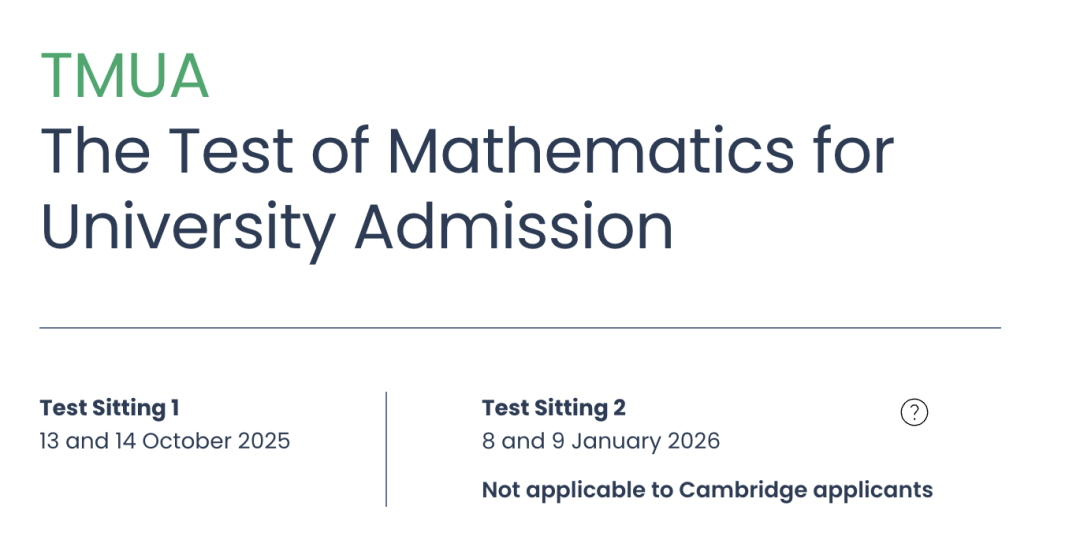Click the word "Admission" in the heading
The height and width of the screenshot is (547, 1080).
515,227
